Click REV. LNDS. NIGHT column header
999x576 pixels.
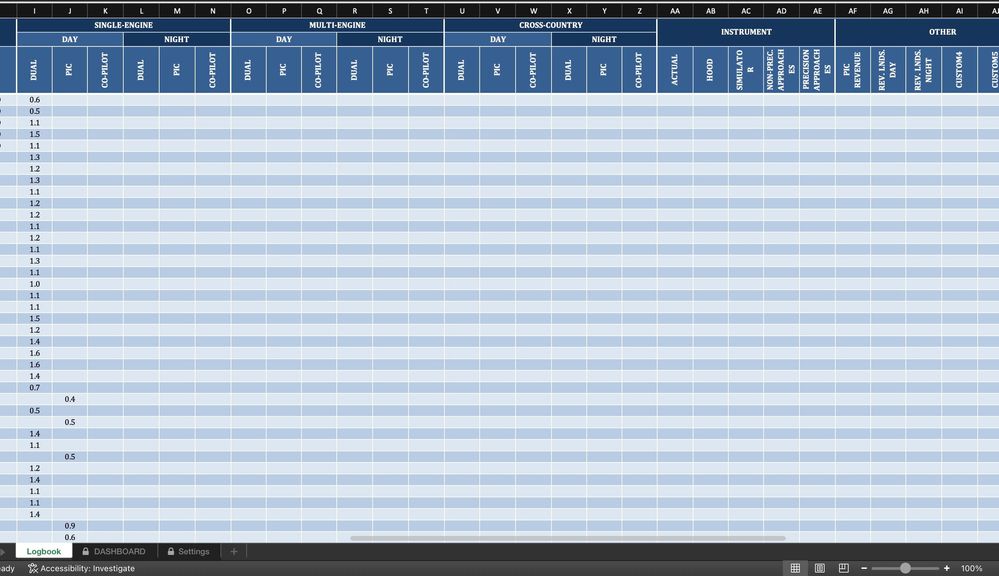pyautogui.click(x=924, y=69)
